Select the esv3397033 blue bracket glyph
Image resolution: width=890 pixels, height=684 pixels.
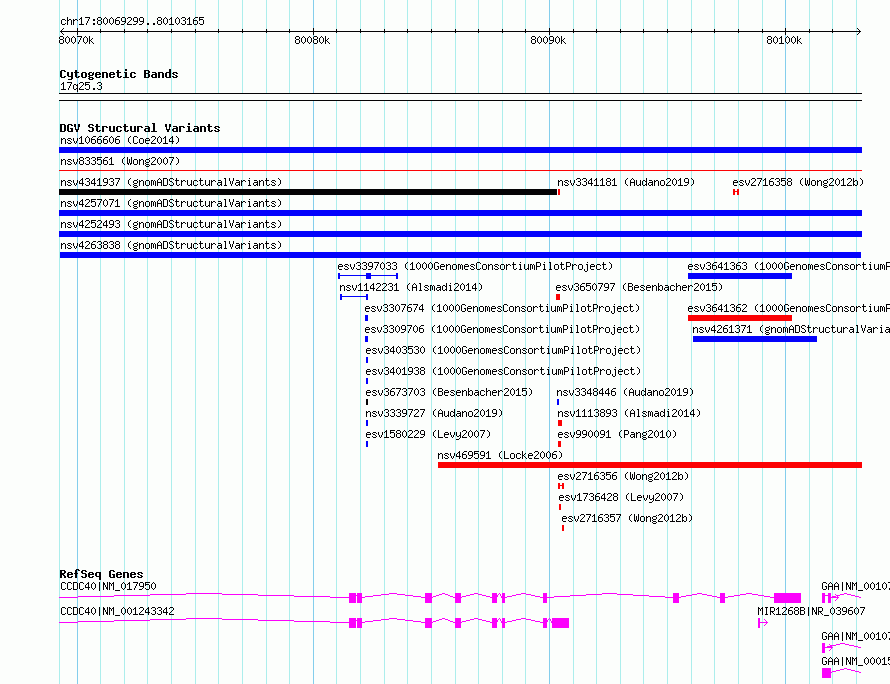click(368, 276)
